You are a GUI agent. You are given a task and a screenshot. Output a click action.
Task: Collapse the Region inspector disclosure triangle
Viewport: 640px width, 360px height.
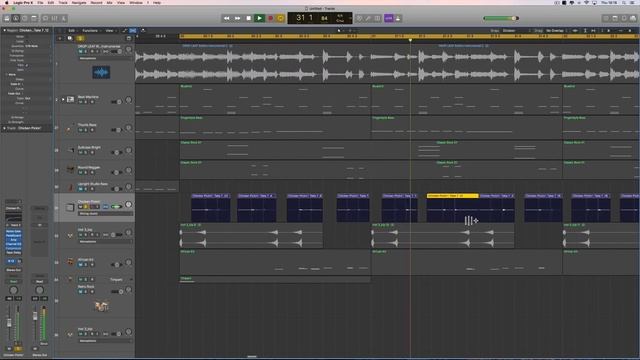[x=4, y=30]
